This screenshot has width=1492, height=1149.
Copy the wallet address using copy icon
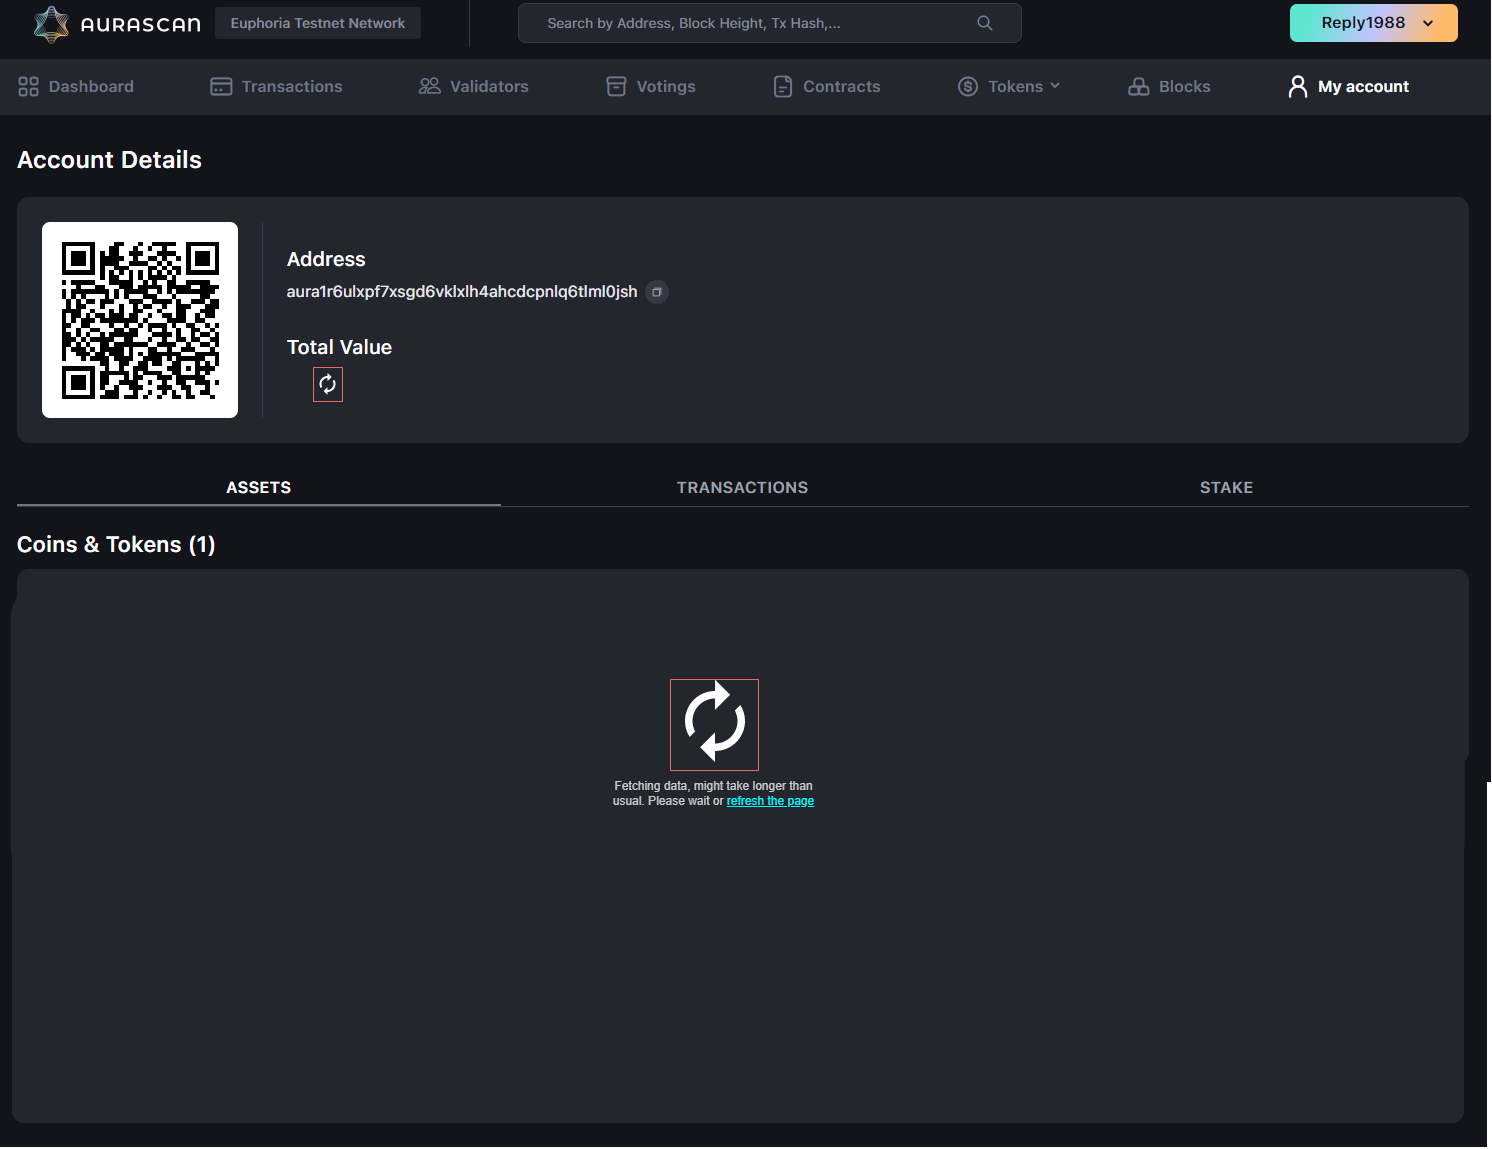click(x=657, y=292)
